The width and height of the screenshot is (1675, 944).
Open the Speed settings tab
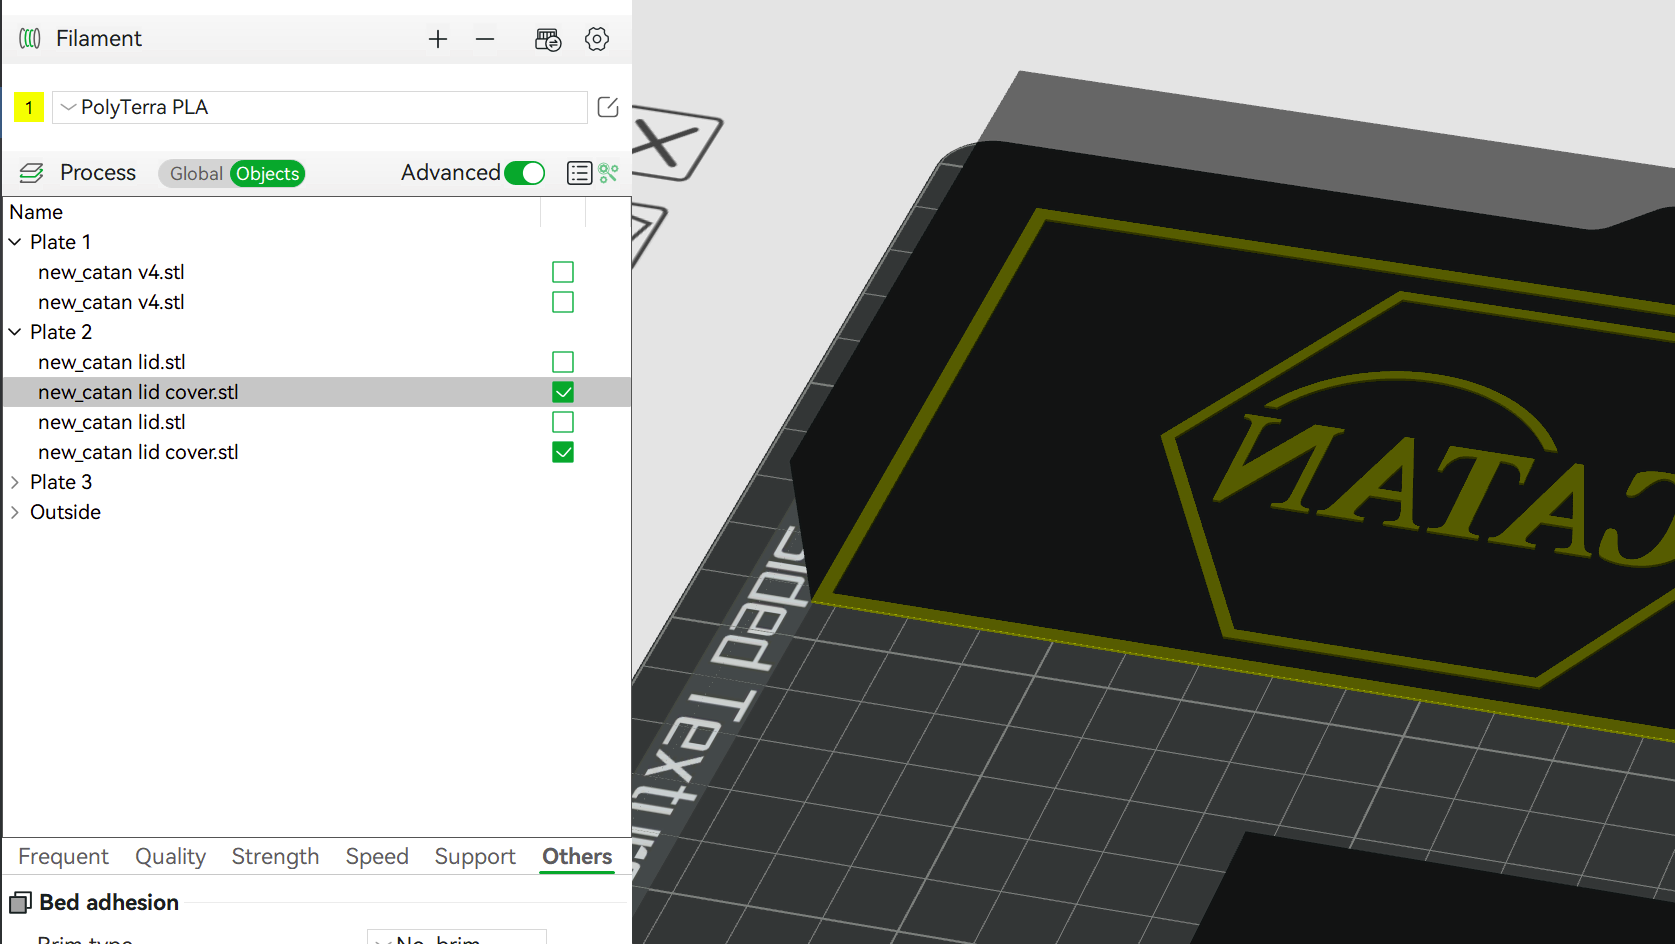(377, 857)
